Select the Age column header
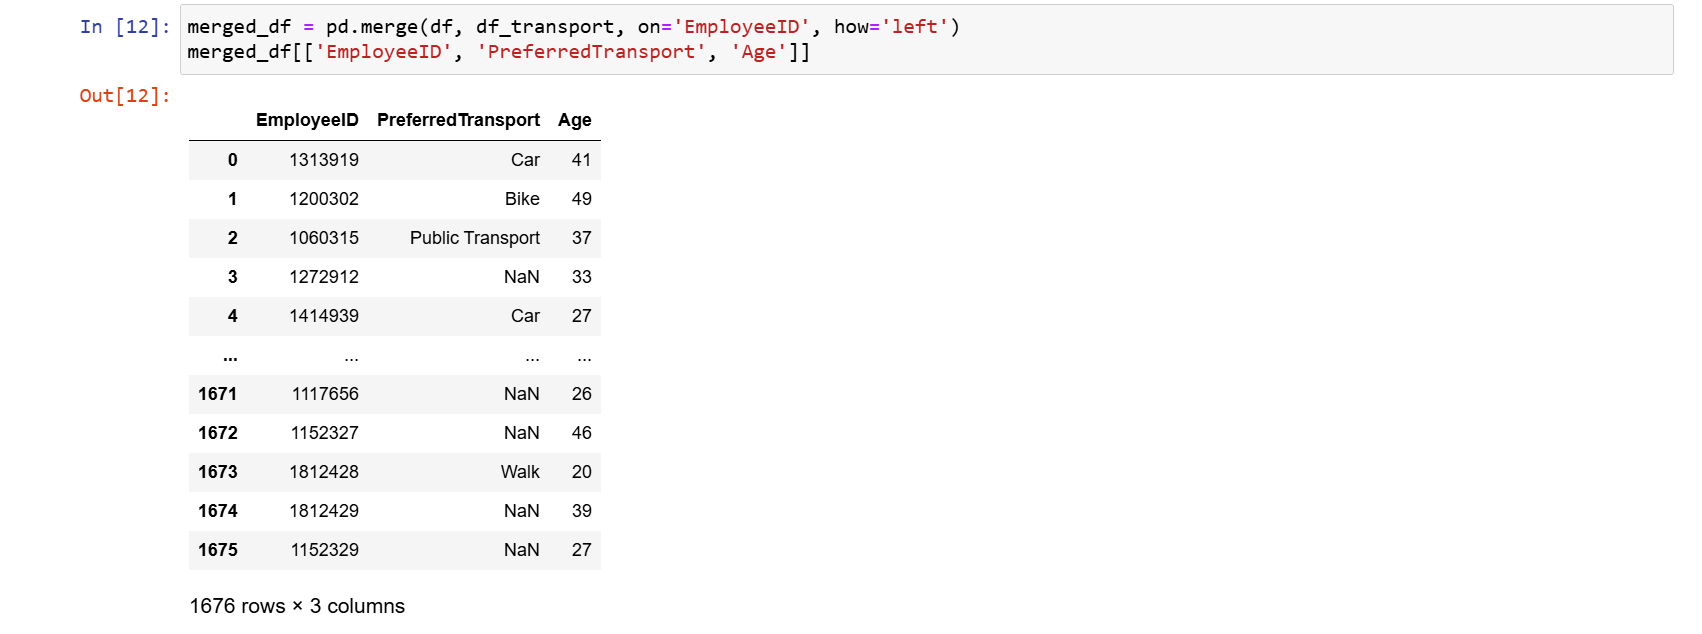The height and width of the screenshot is (634, 1702). pyautogui.click(x=575, y=120)
